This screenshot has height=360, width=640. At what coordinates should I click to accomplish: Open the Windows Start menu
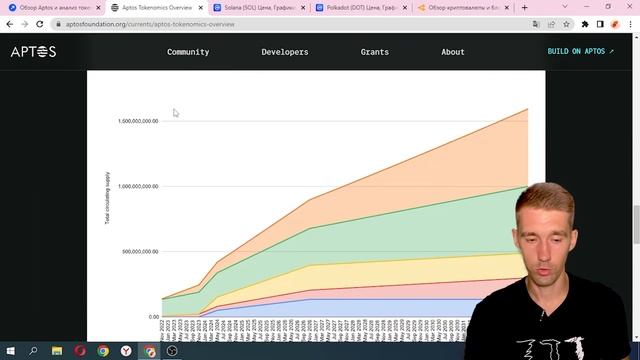click(11, 351)
